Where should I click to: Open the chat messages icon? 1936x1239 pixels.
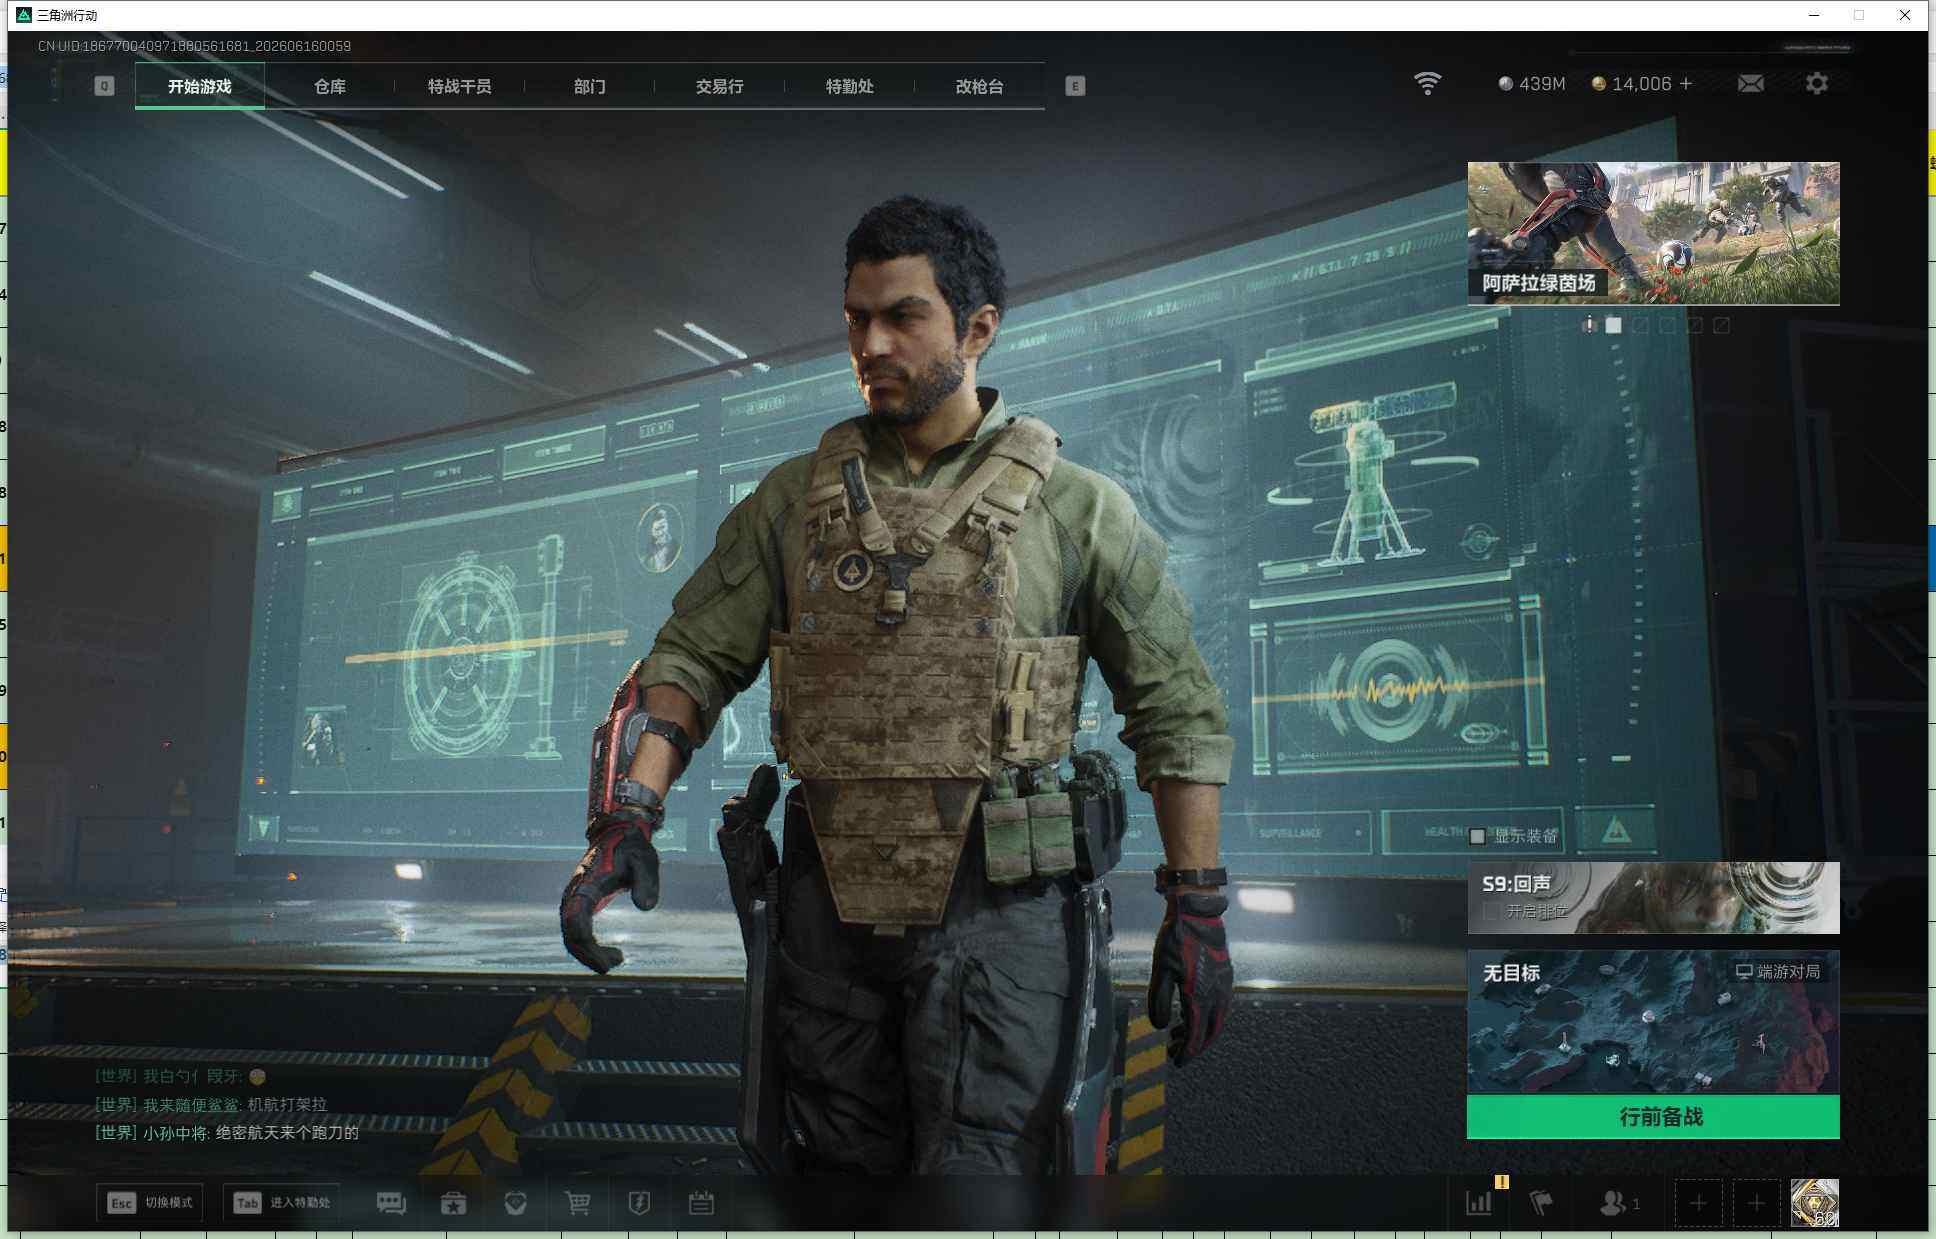[x=391, y=1203]
